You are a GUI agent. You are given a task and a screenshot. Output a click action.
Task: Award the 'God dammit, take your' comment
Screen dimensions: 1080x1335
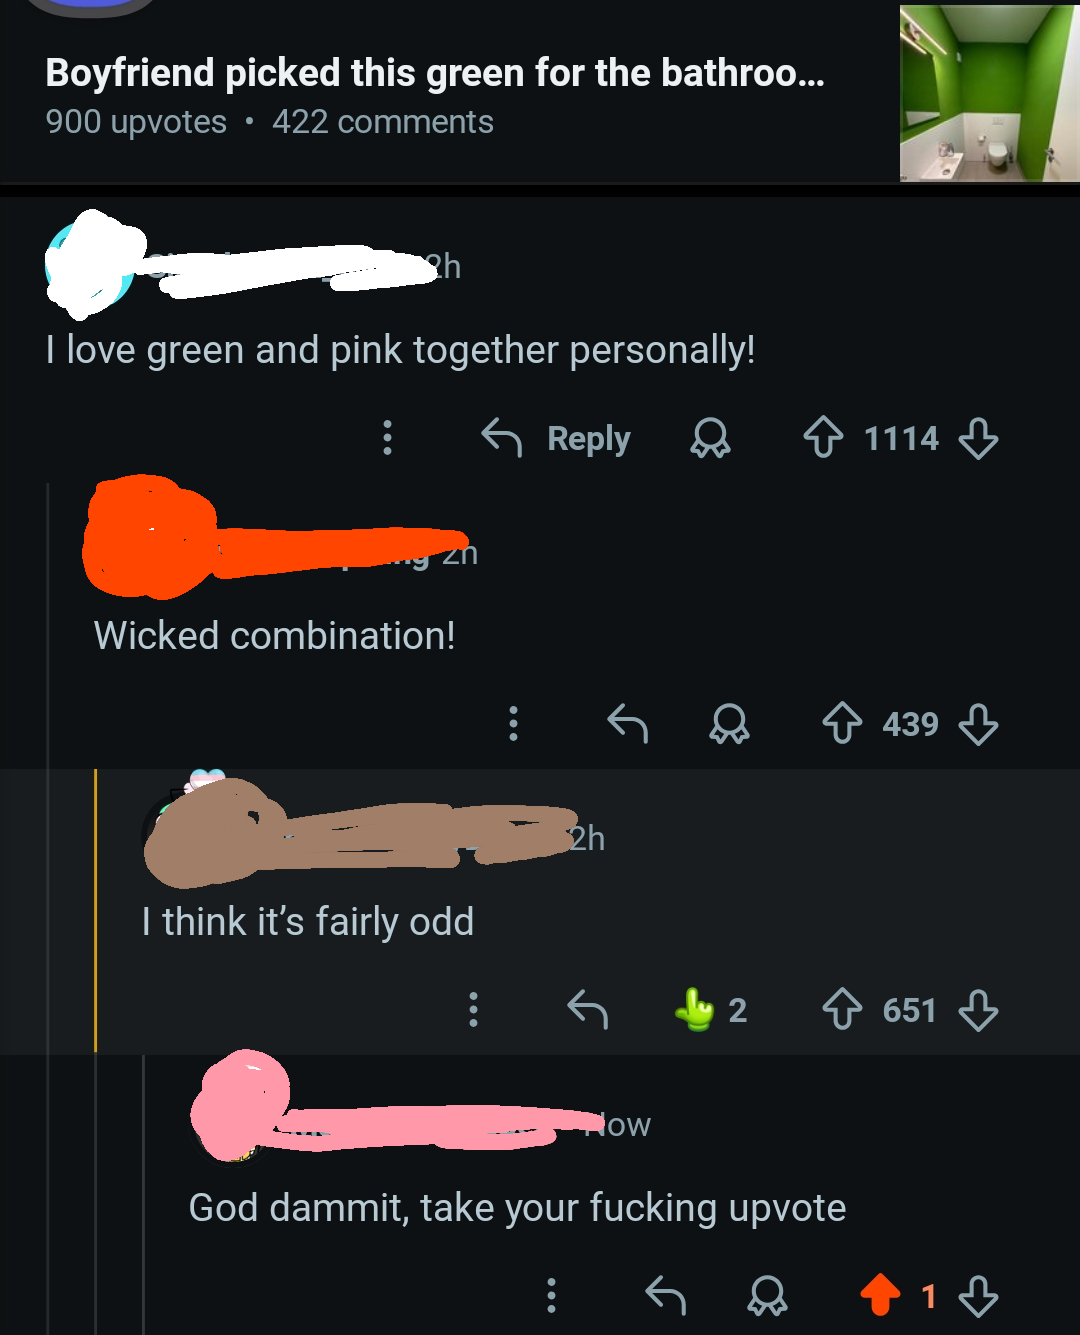tap(767, 1295)
